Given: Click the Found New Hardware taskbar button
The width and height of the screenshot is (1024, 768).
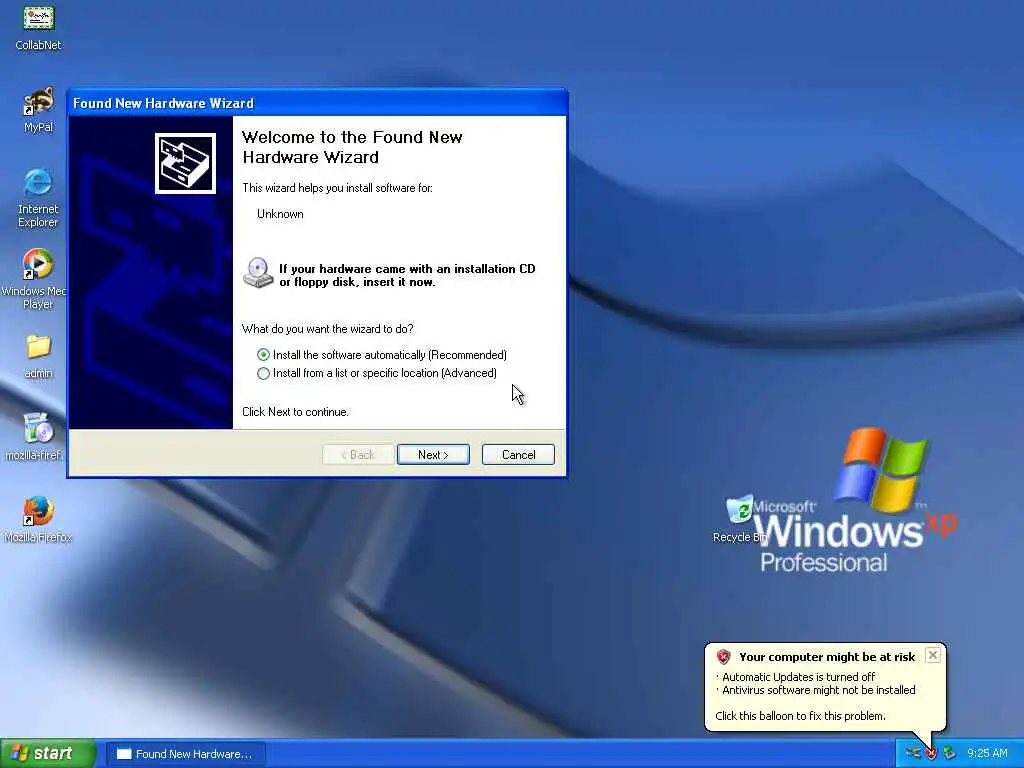Looking at the screenshot, I should point(185,754).
